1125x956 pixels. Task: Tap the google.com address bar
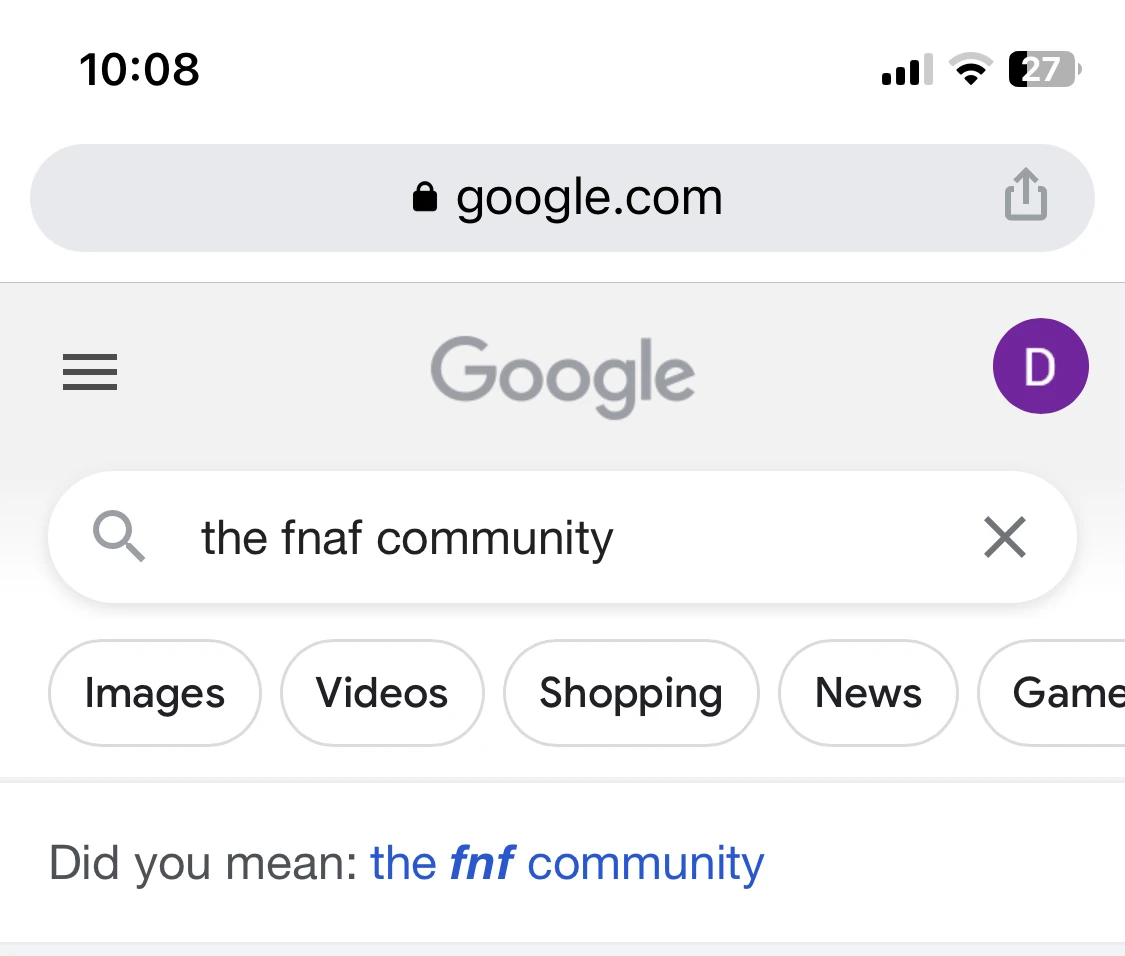pyautogui.click(x=588, y=198)
